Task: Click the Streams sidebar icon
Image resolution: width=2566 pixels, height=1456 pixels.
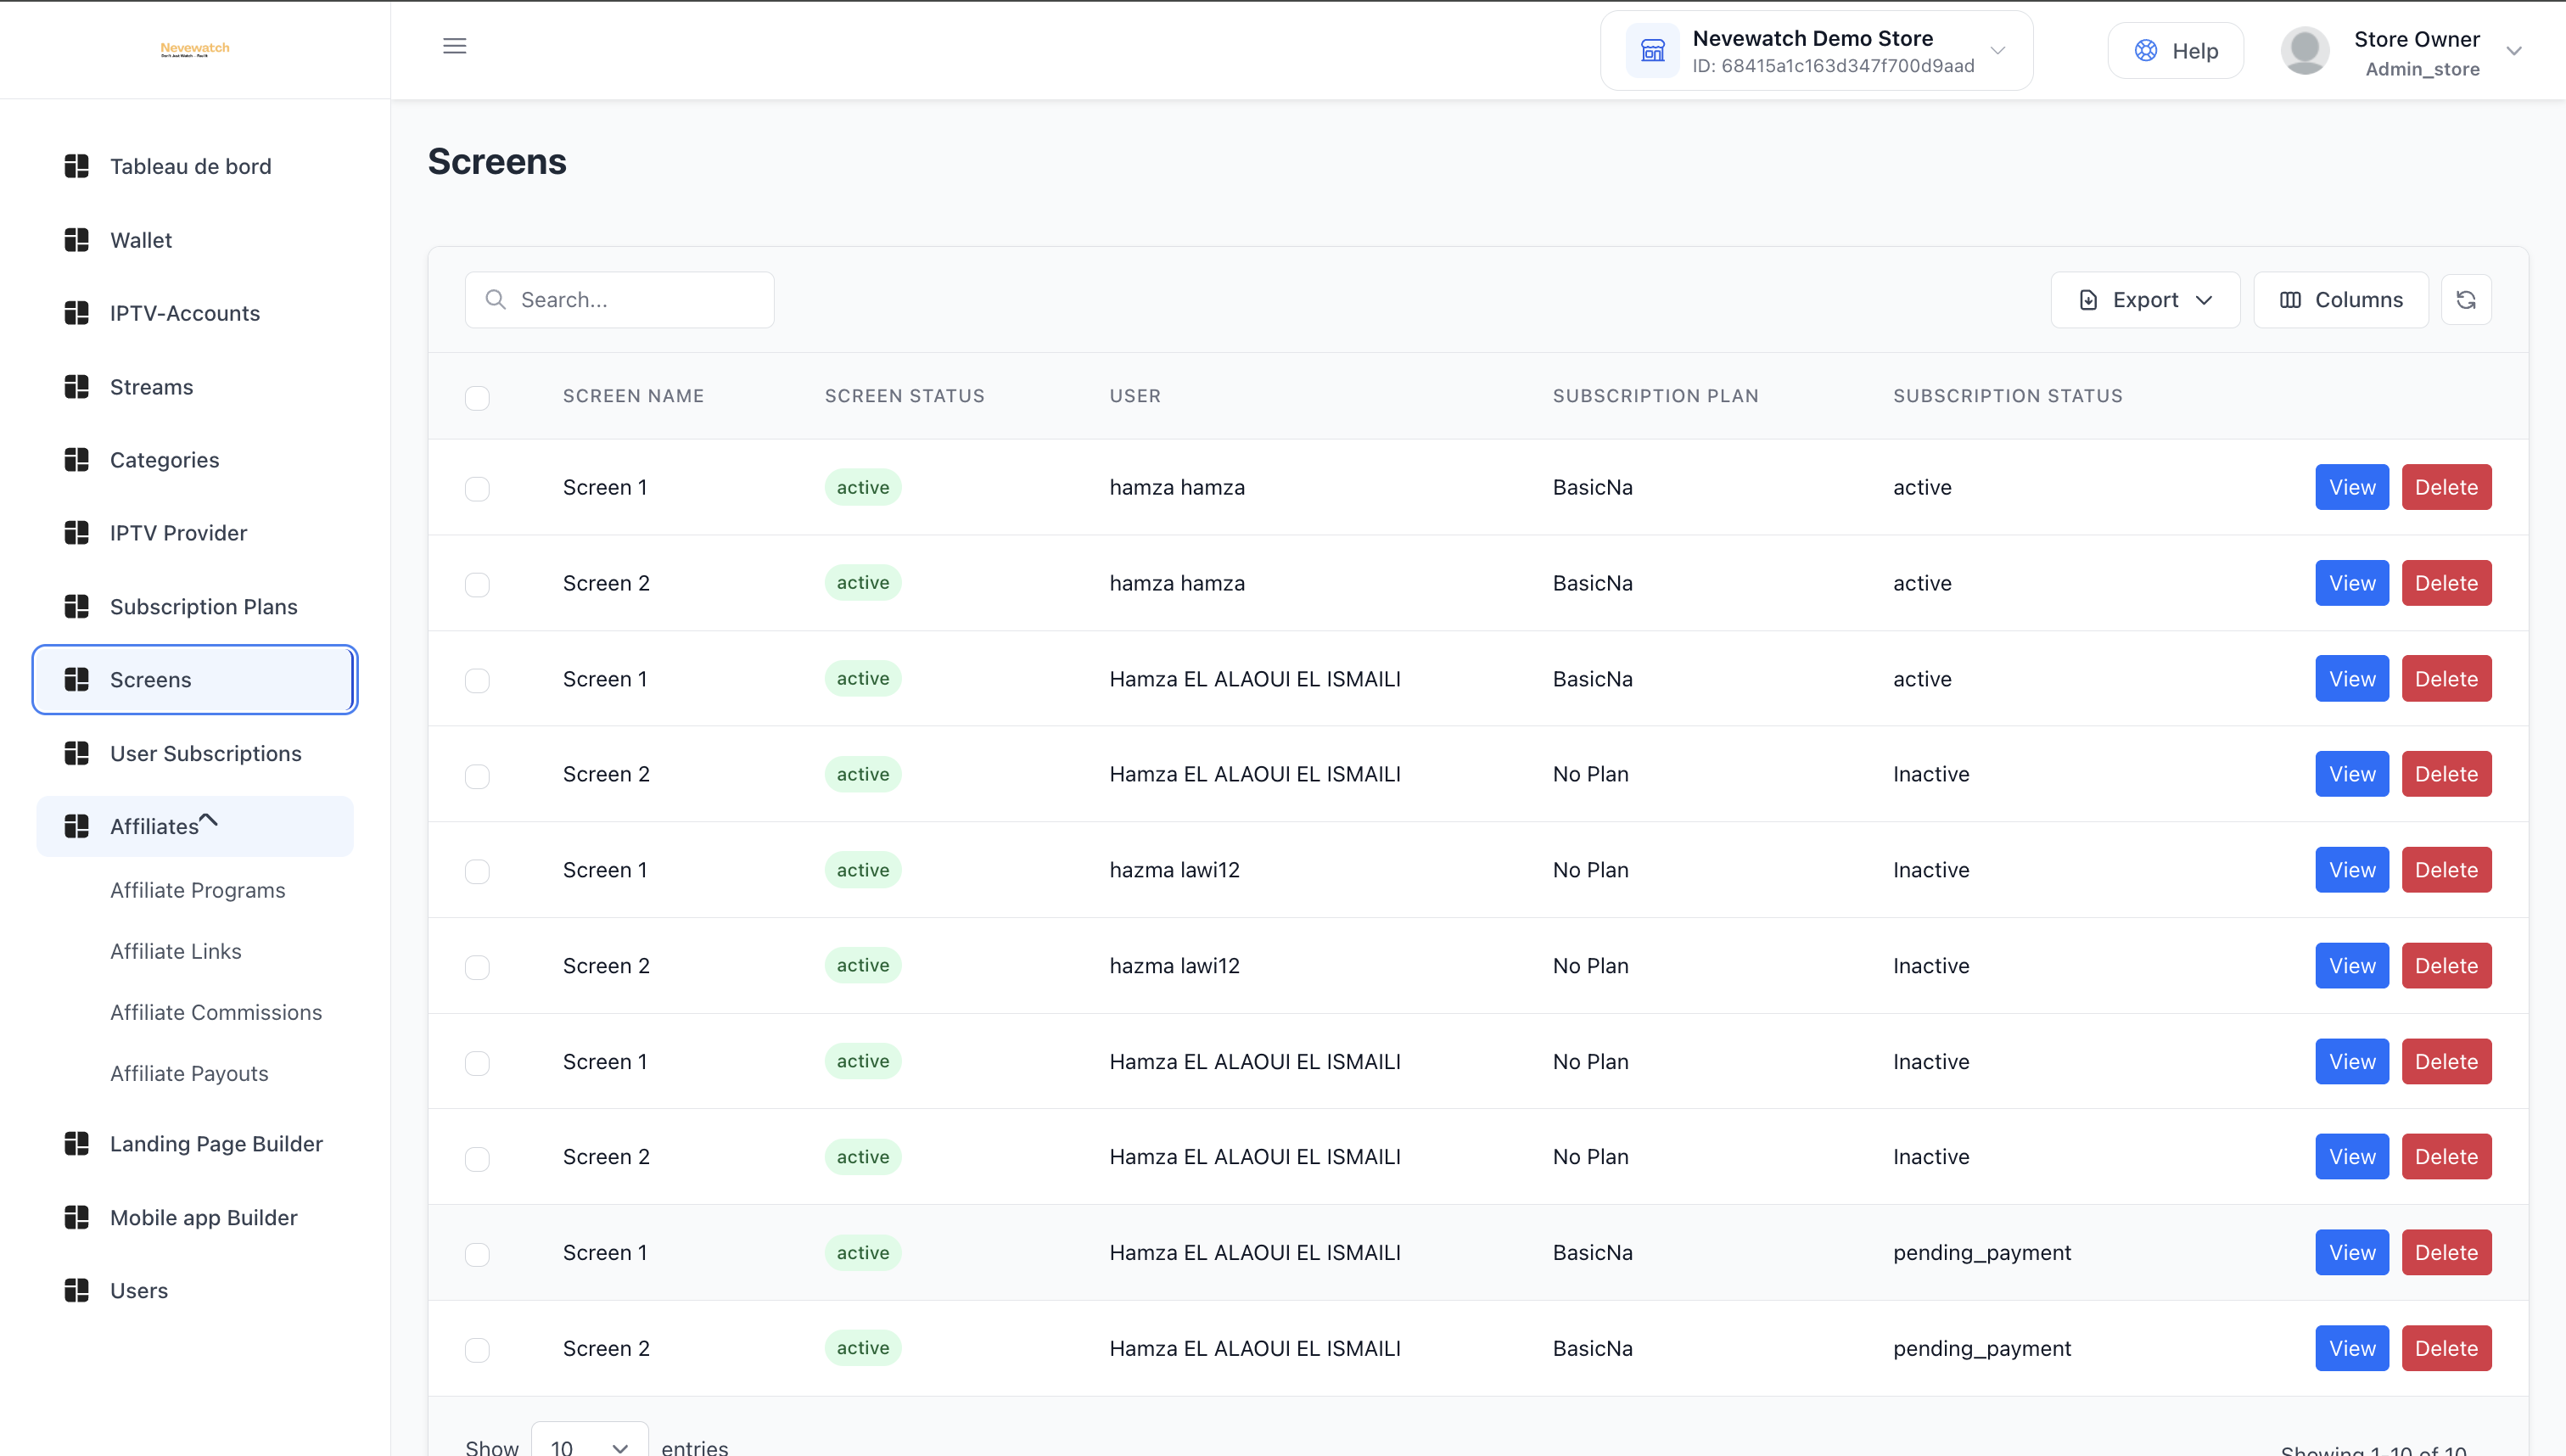Action: pyautogui.click(x=77, y=387)
